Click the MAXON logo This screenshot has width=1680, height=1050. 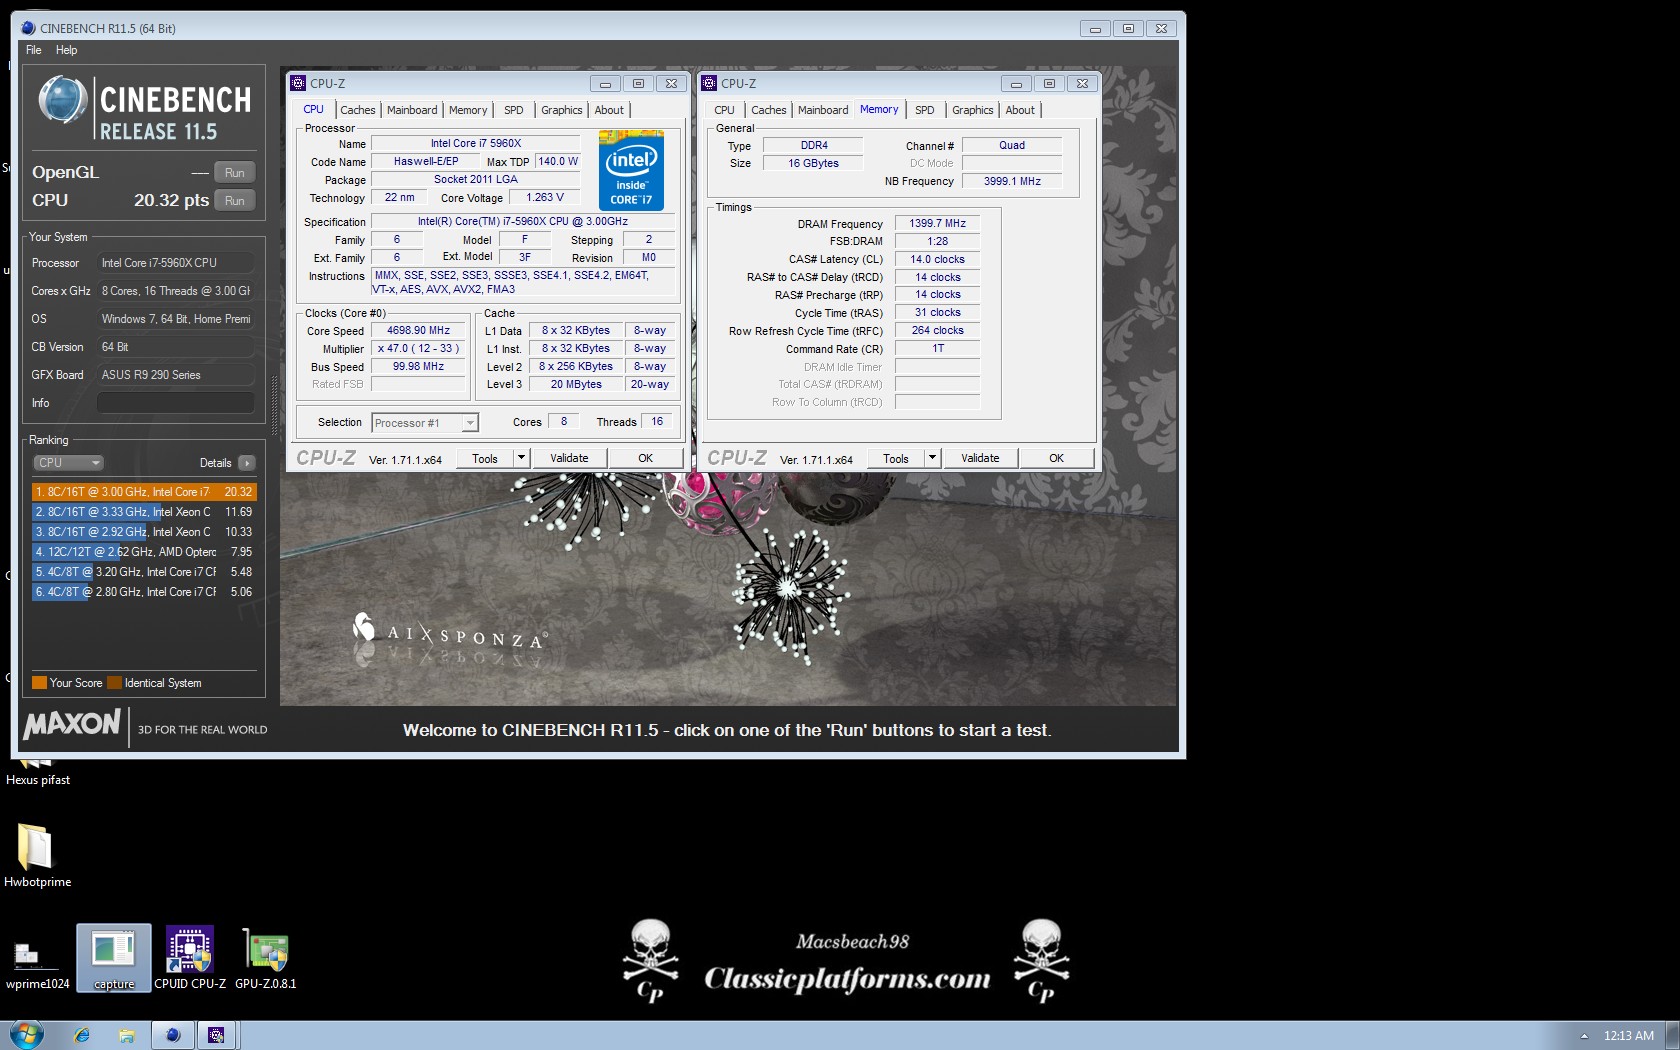pos(72,724)
